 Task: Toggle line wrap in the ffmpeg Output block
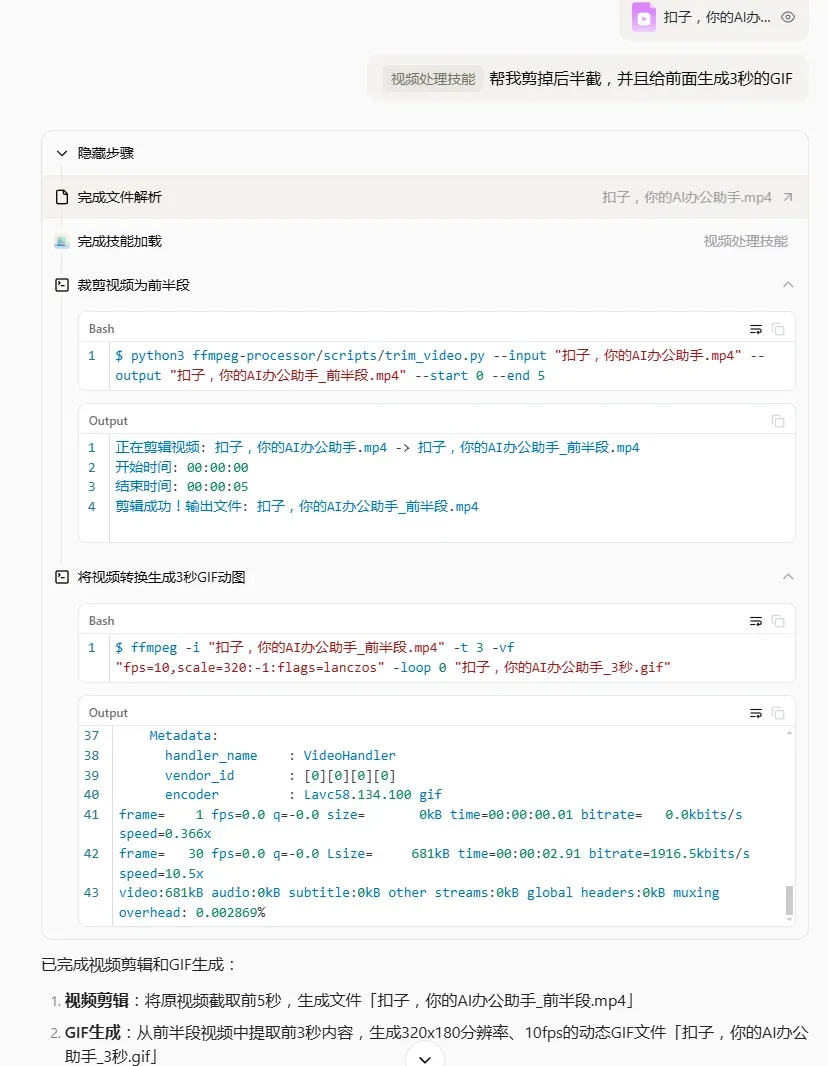(x=756, y=713)
